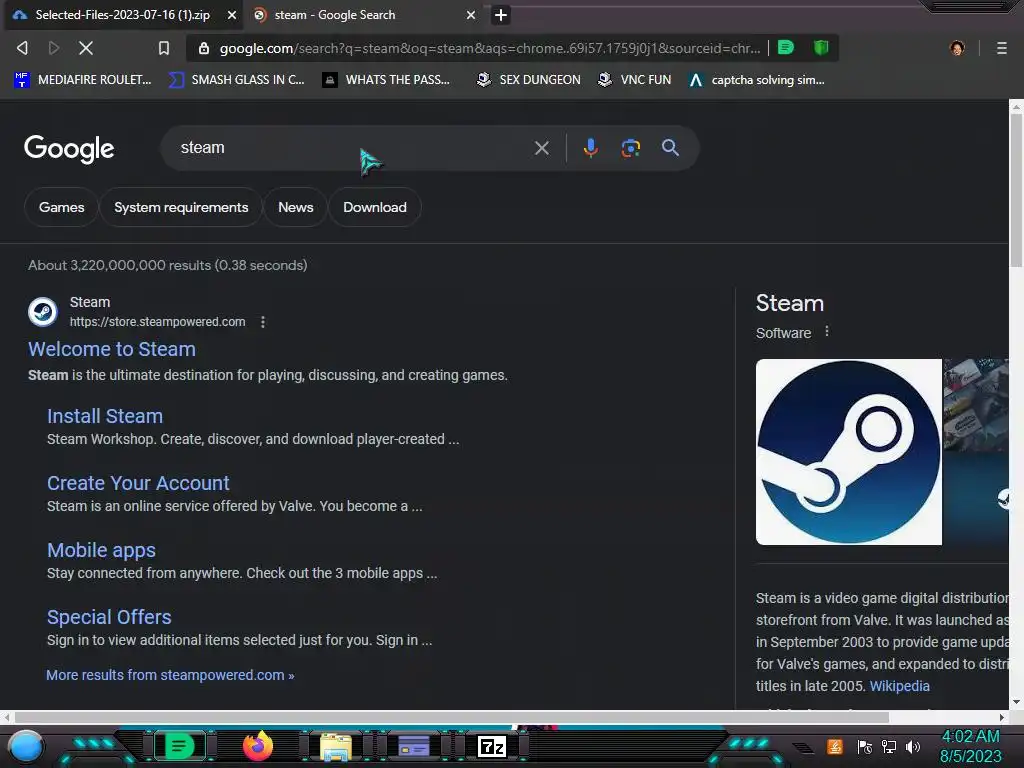Open the purple window app on the taskbar
Image resolution: width=1024 pixels, height=768 pixels.
(414, 746)
